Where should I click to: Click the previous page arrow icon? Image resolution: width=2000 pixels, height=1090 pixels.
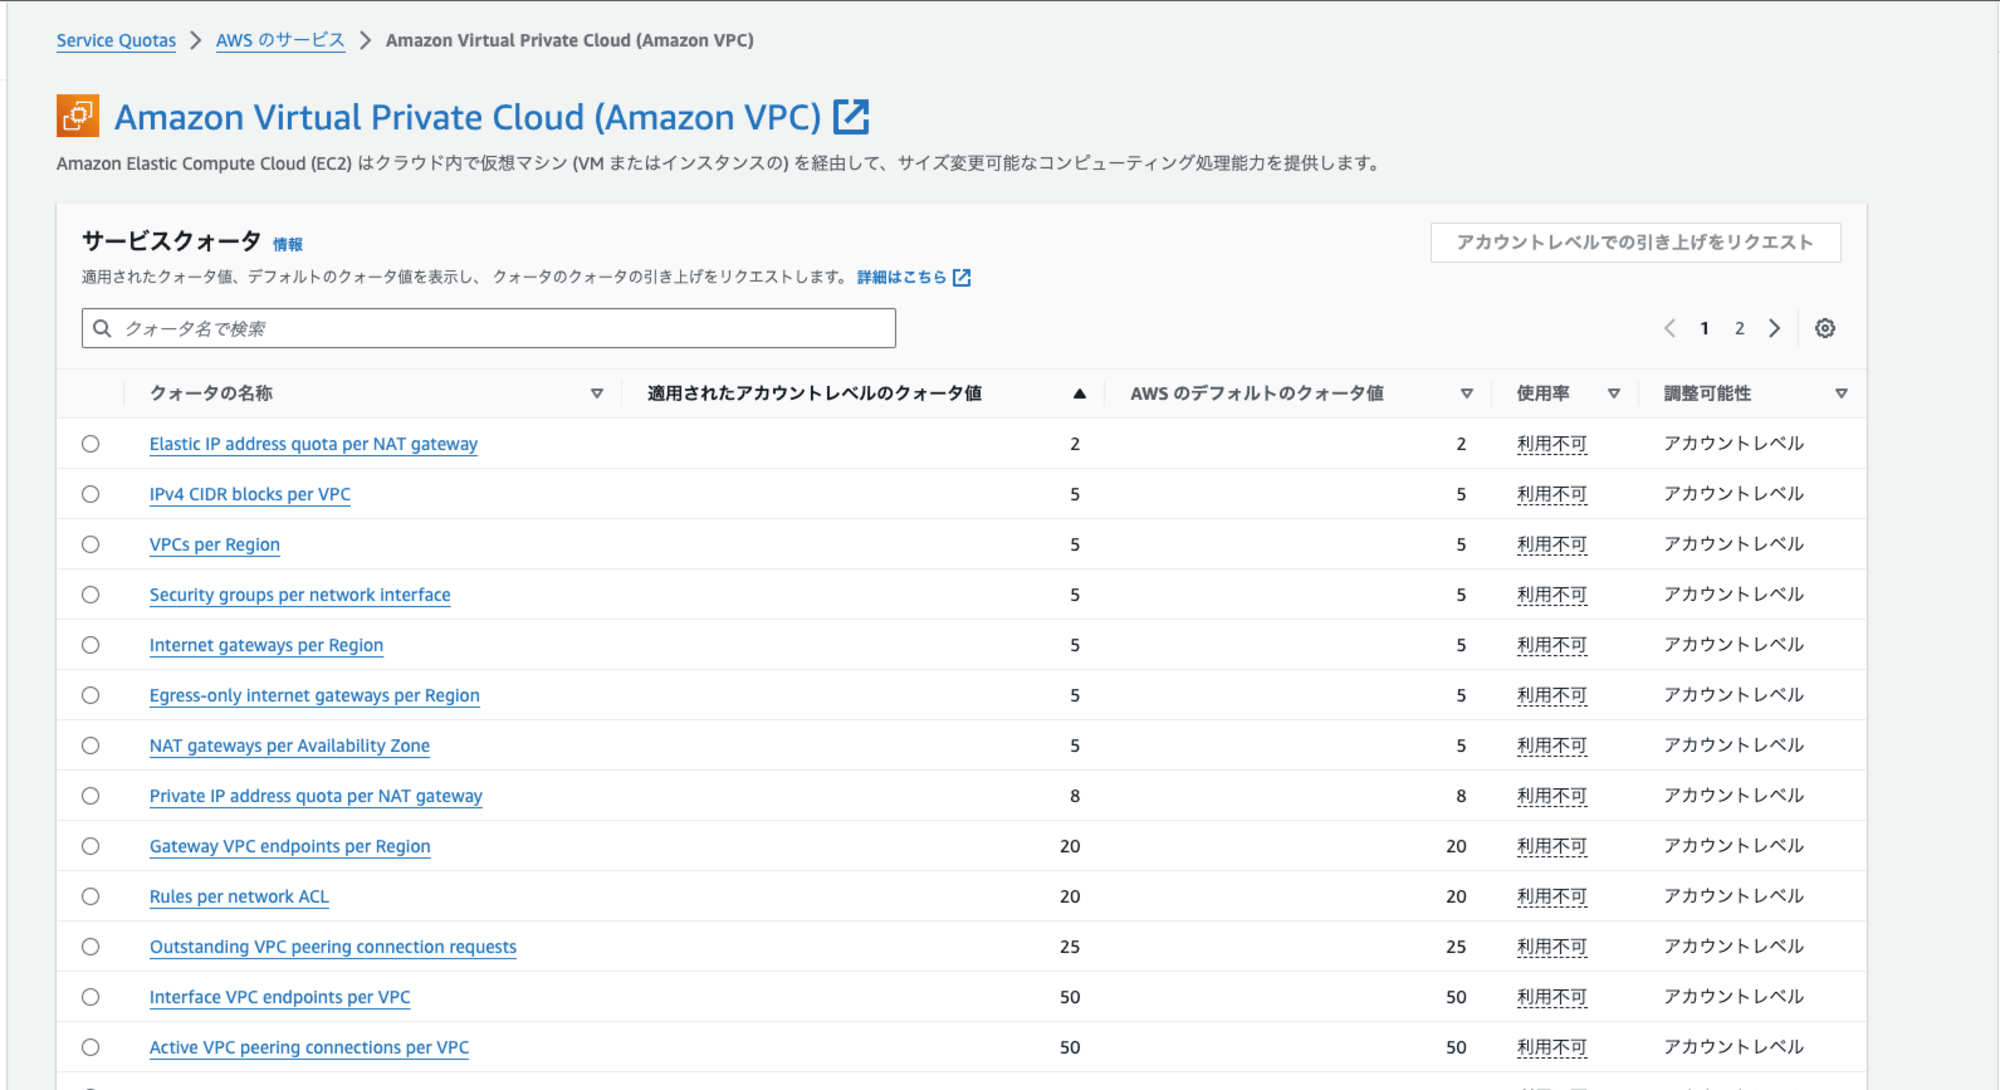(1672, 328)
